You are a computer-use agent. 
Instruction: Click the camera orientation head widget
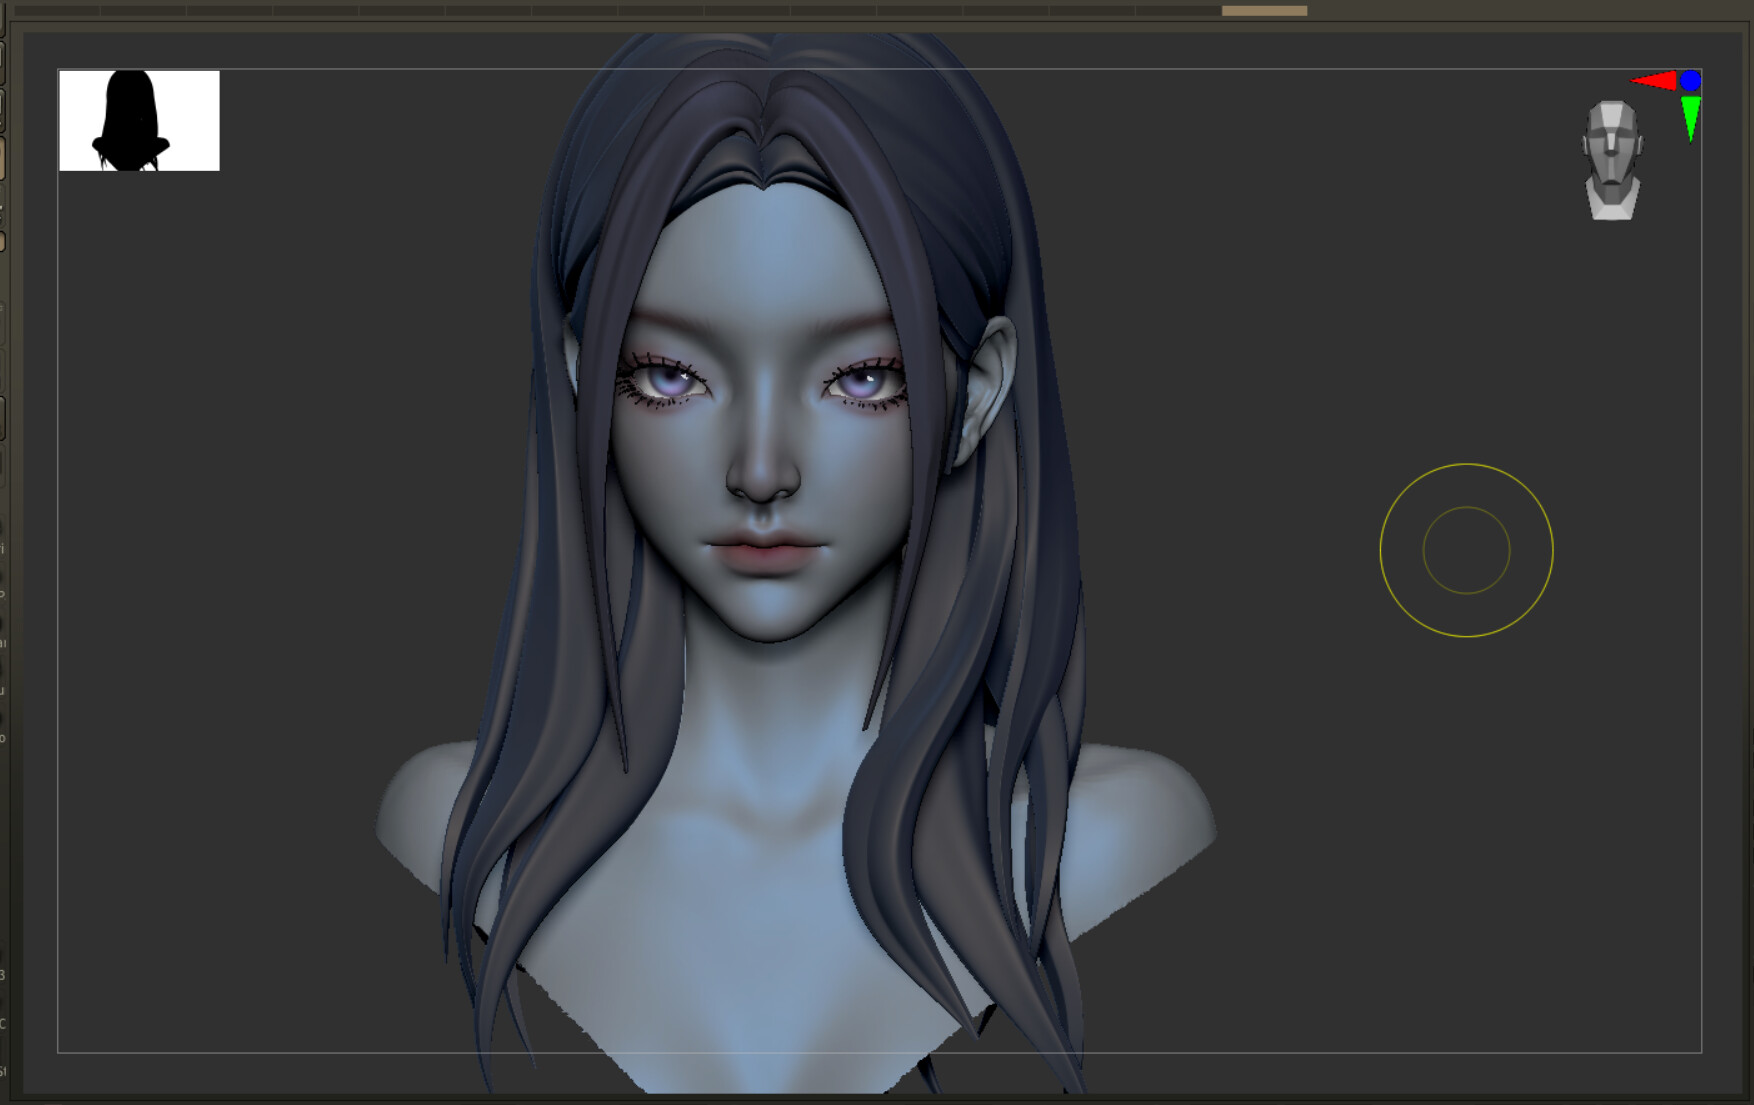tap(1614, 160)
